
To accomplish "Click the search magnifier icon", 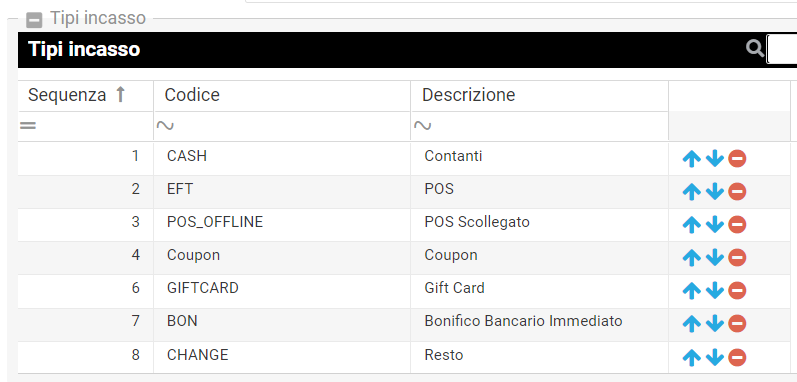I will tap(755, 49).
